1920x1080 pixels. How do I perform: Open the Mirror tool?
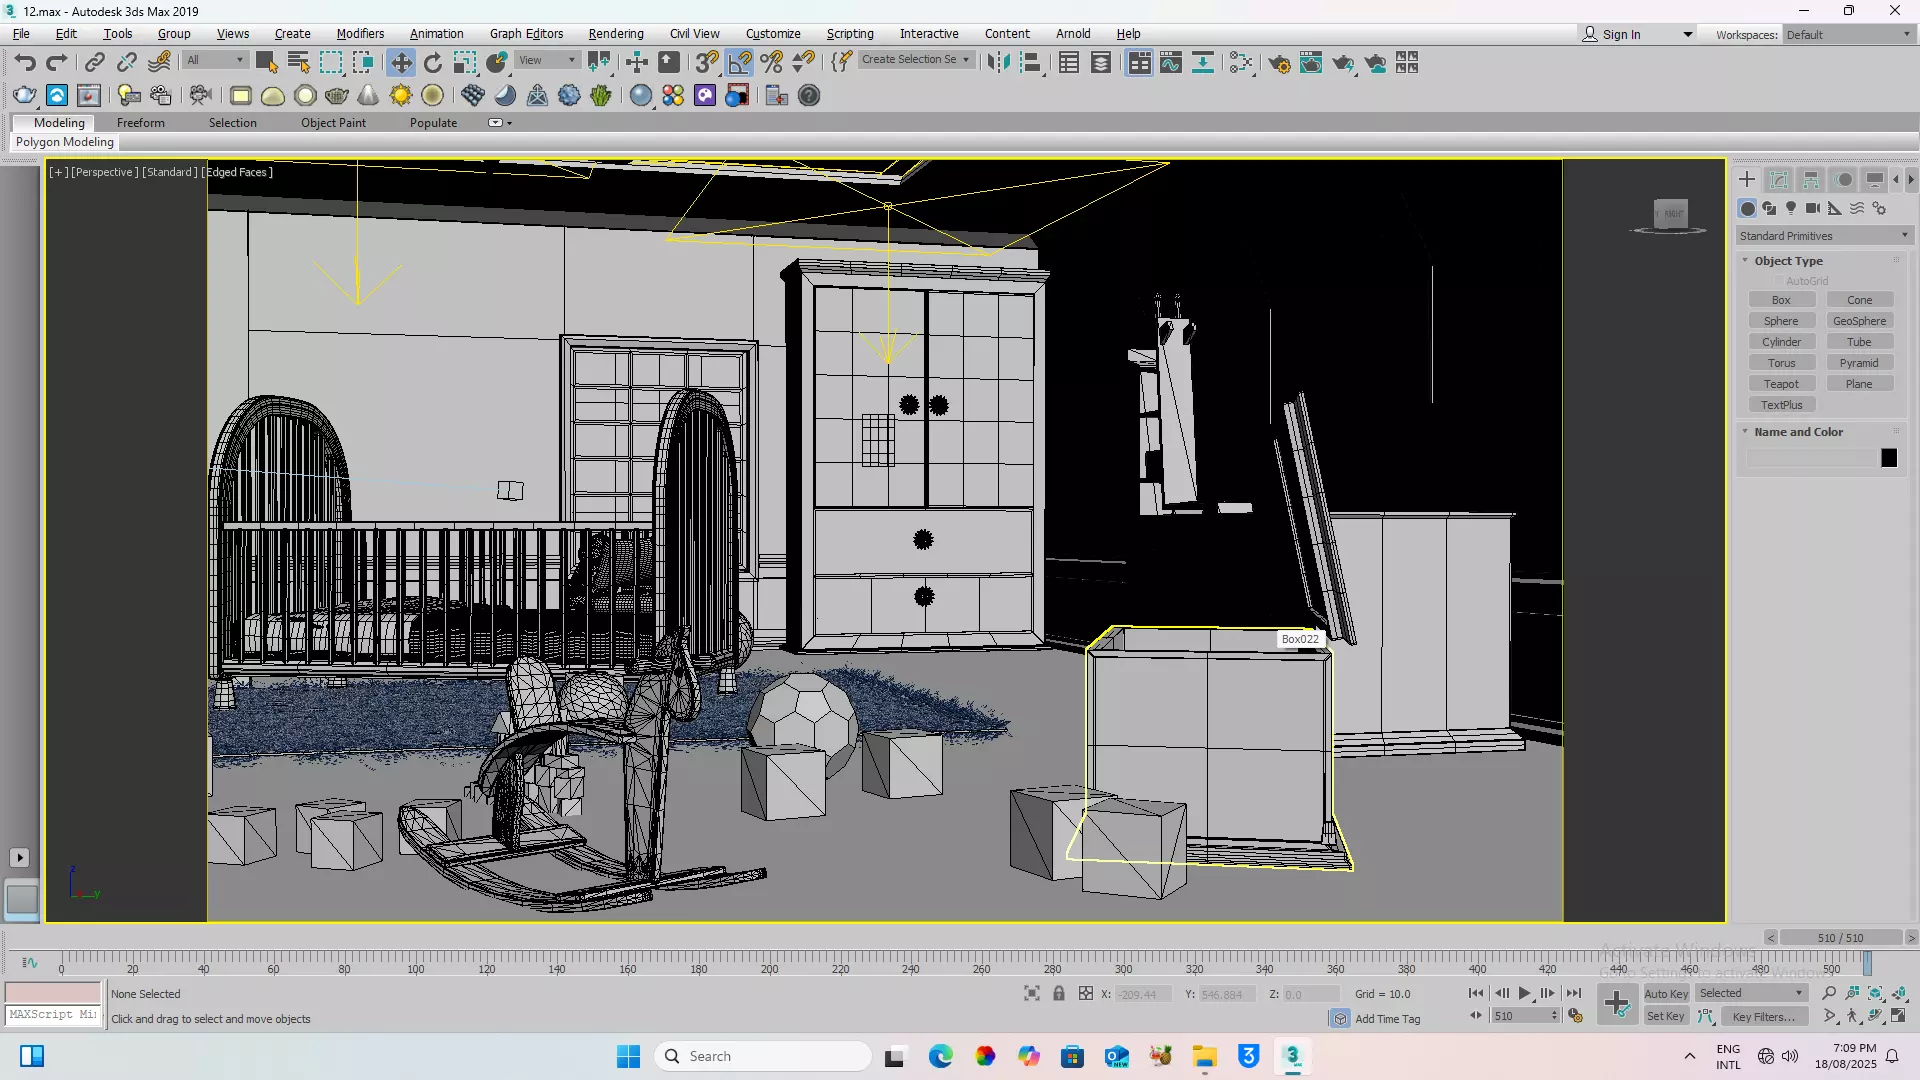tap(997, 63)
